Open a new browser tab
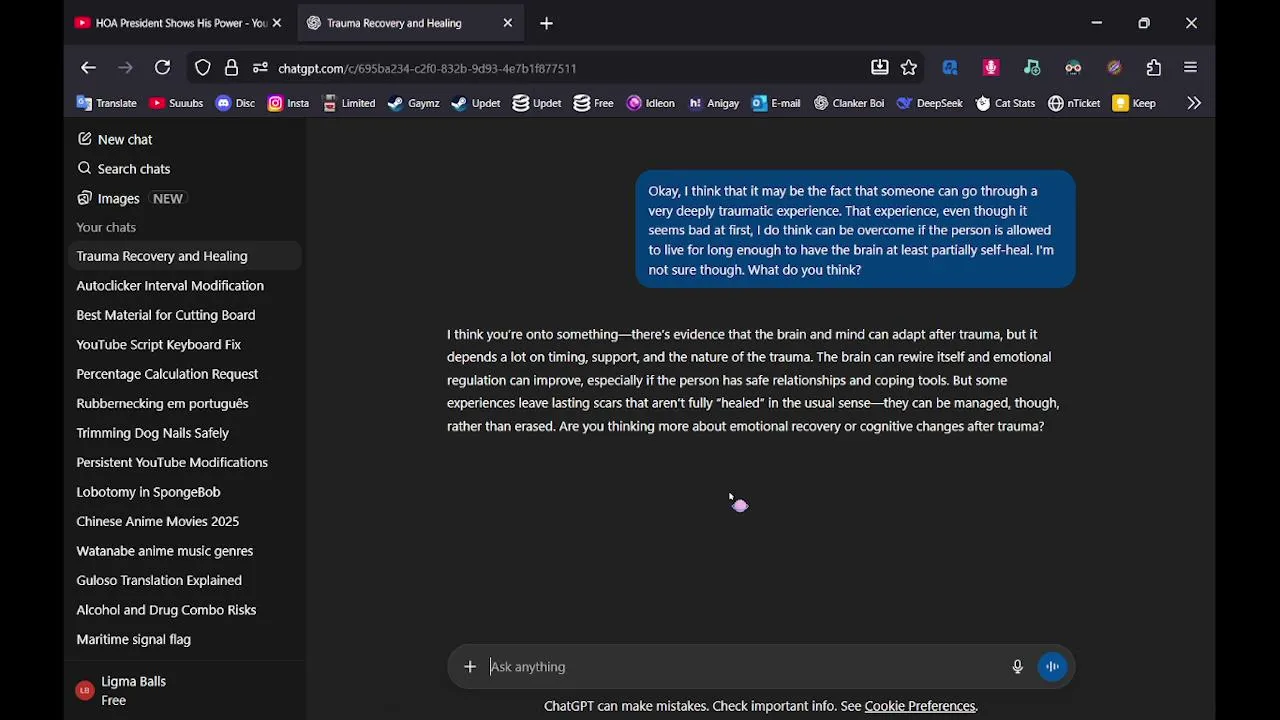The image size is (1280, 720). (546, 23)
